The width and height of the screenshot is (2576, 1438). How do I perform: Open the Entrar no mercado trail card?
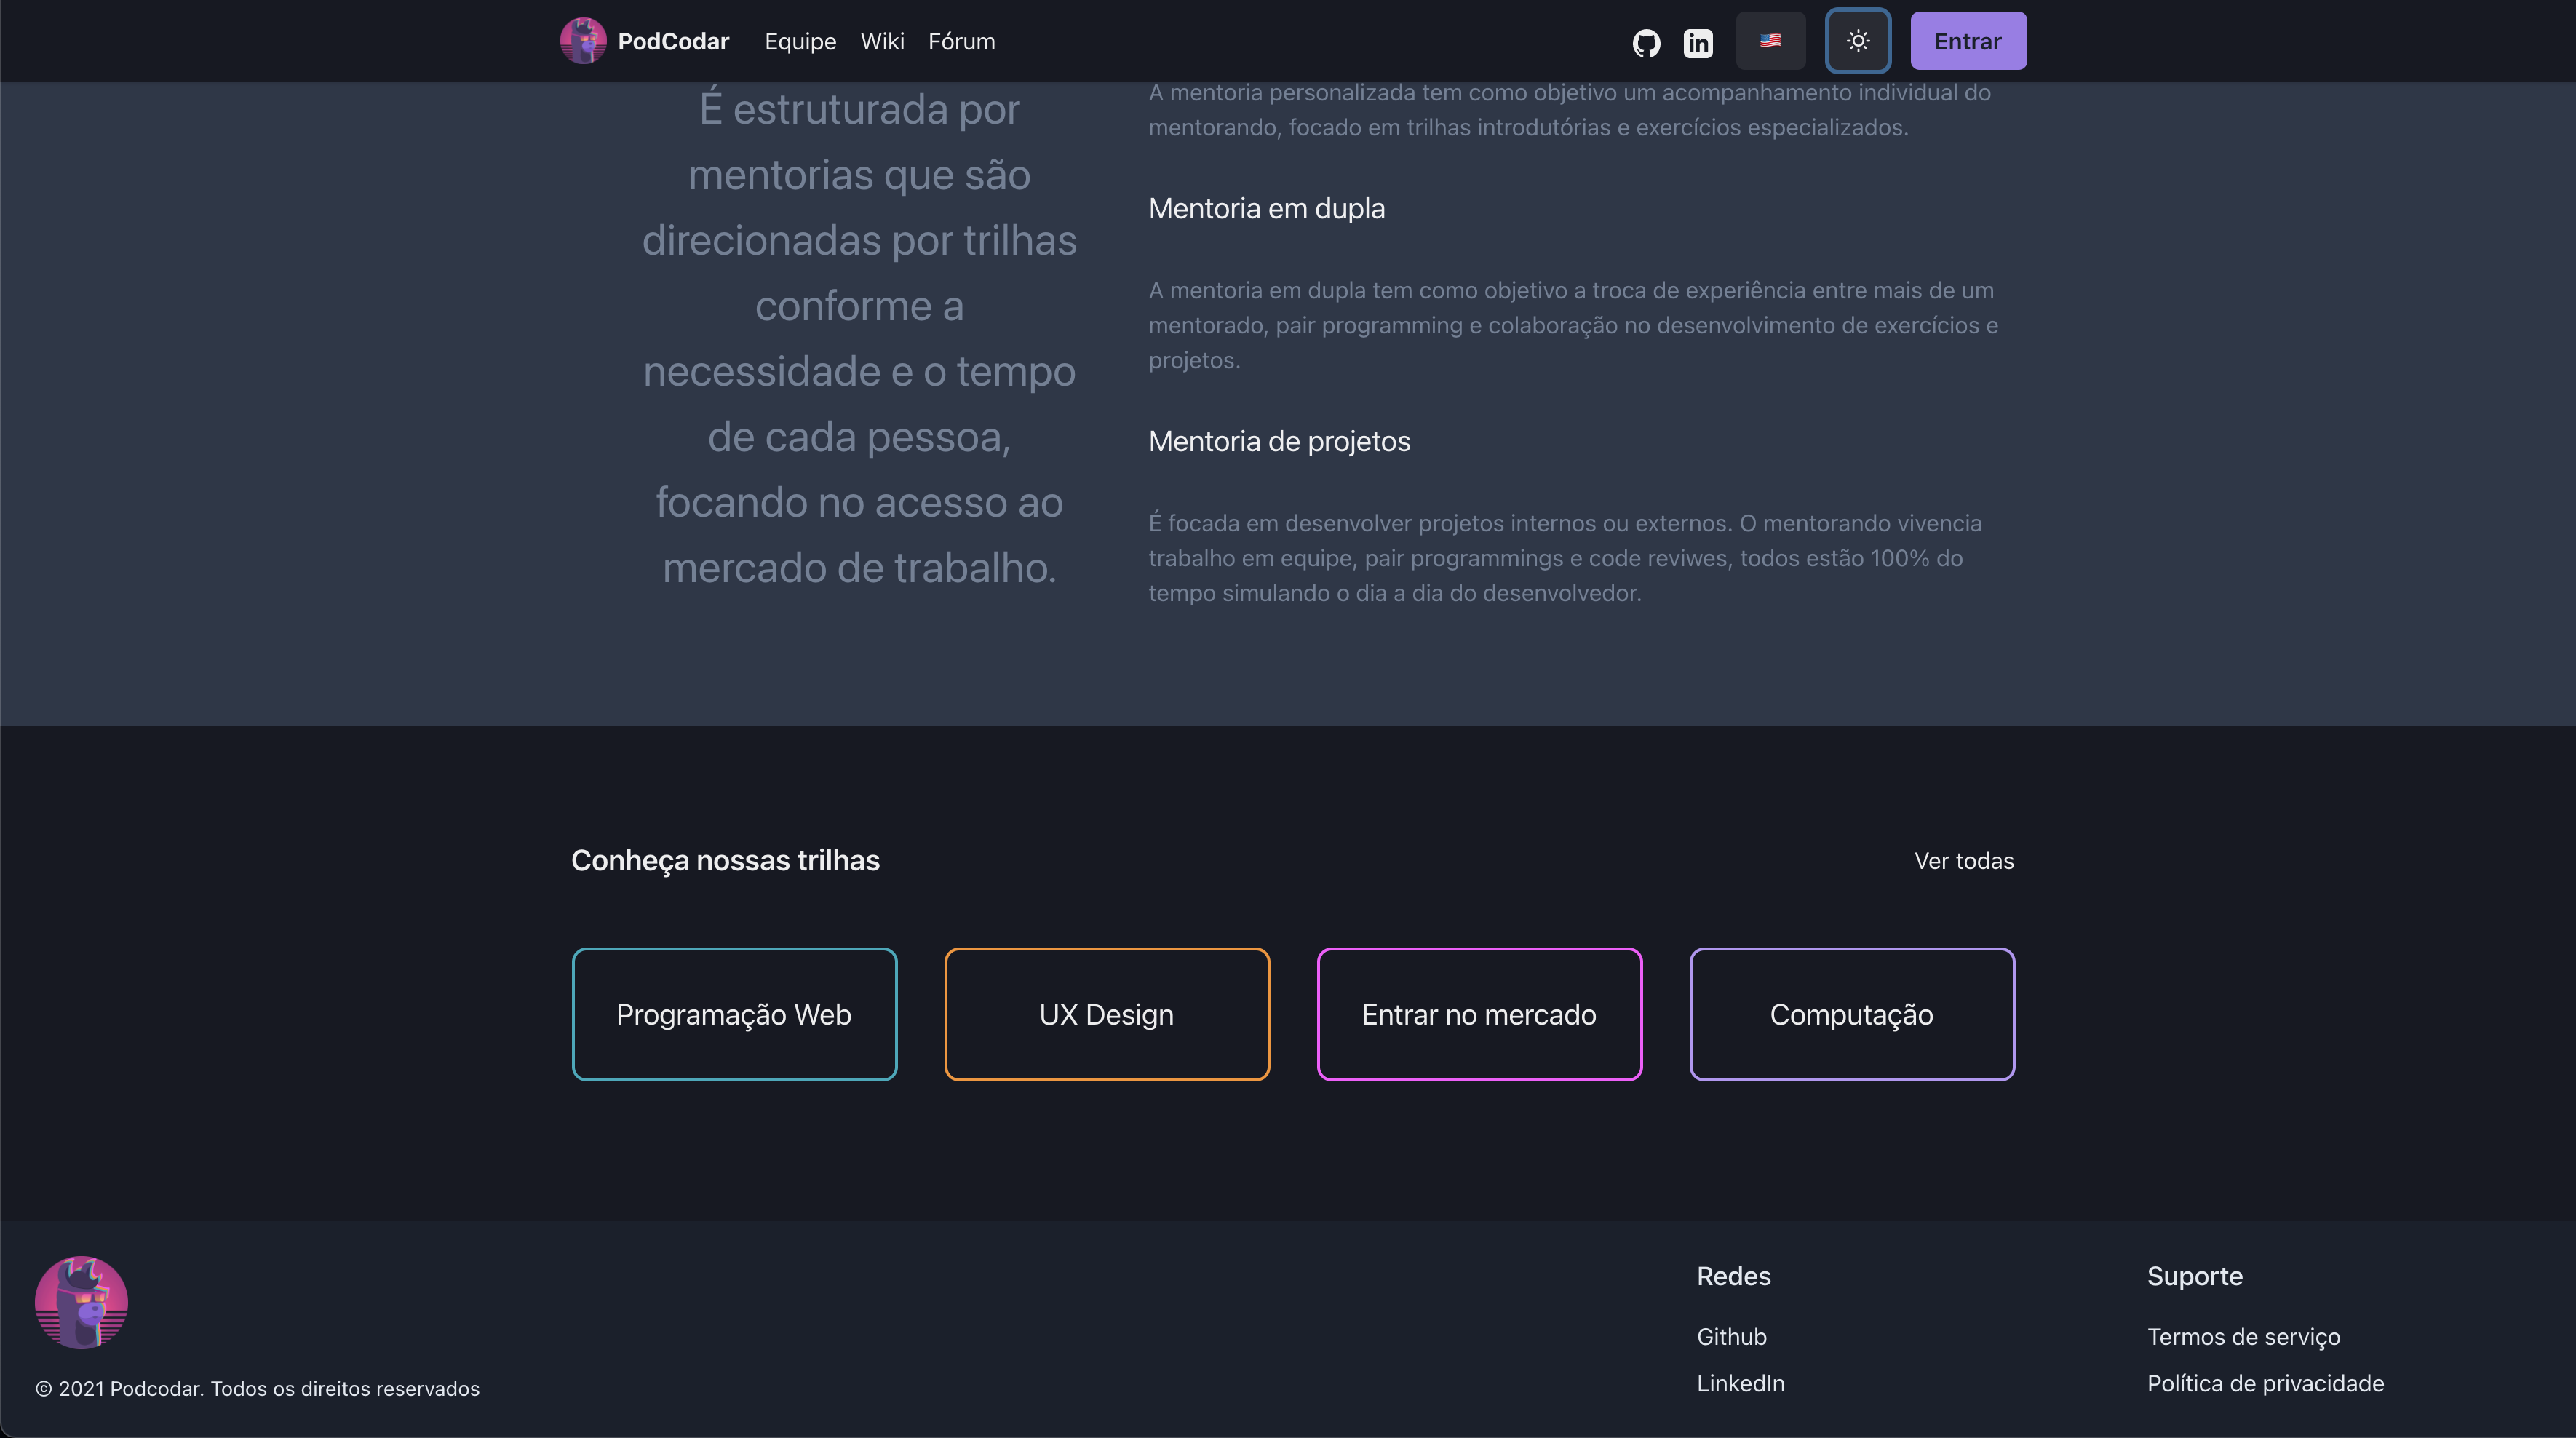1479,1014
